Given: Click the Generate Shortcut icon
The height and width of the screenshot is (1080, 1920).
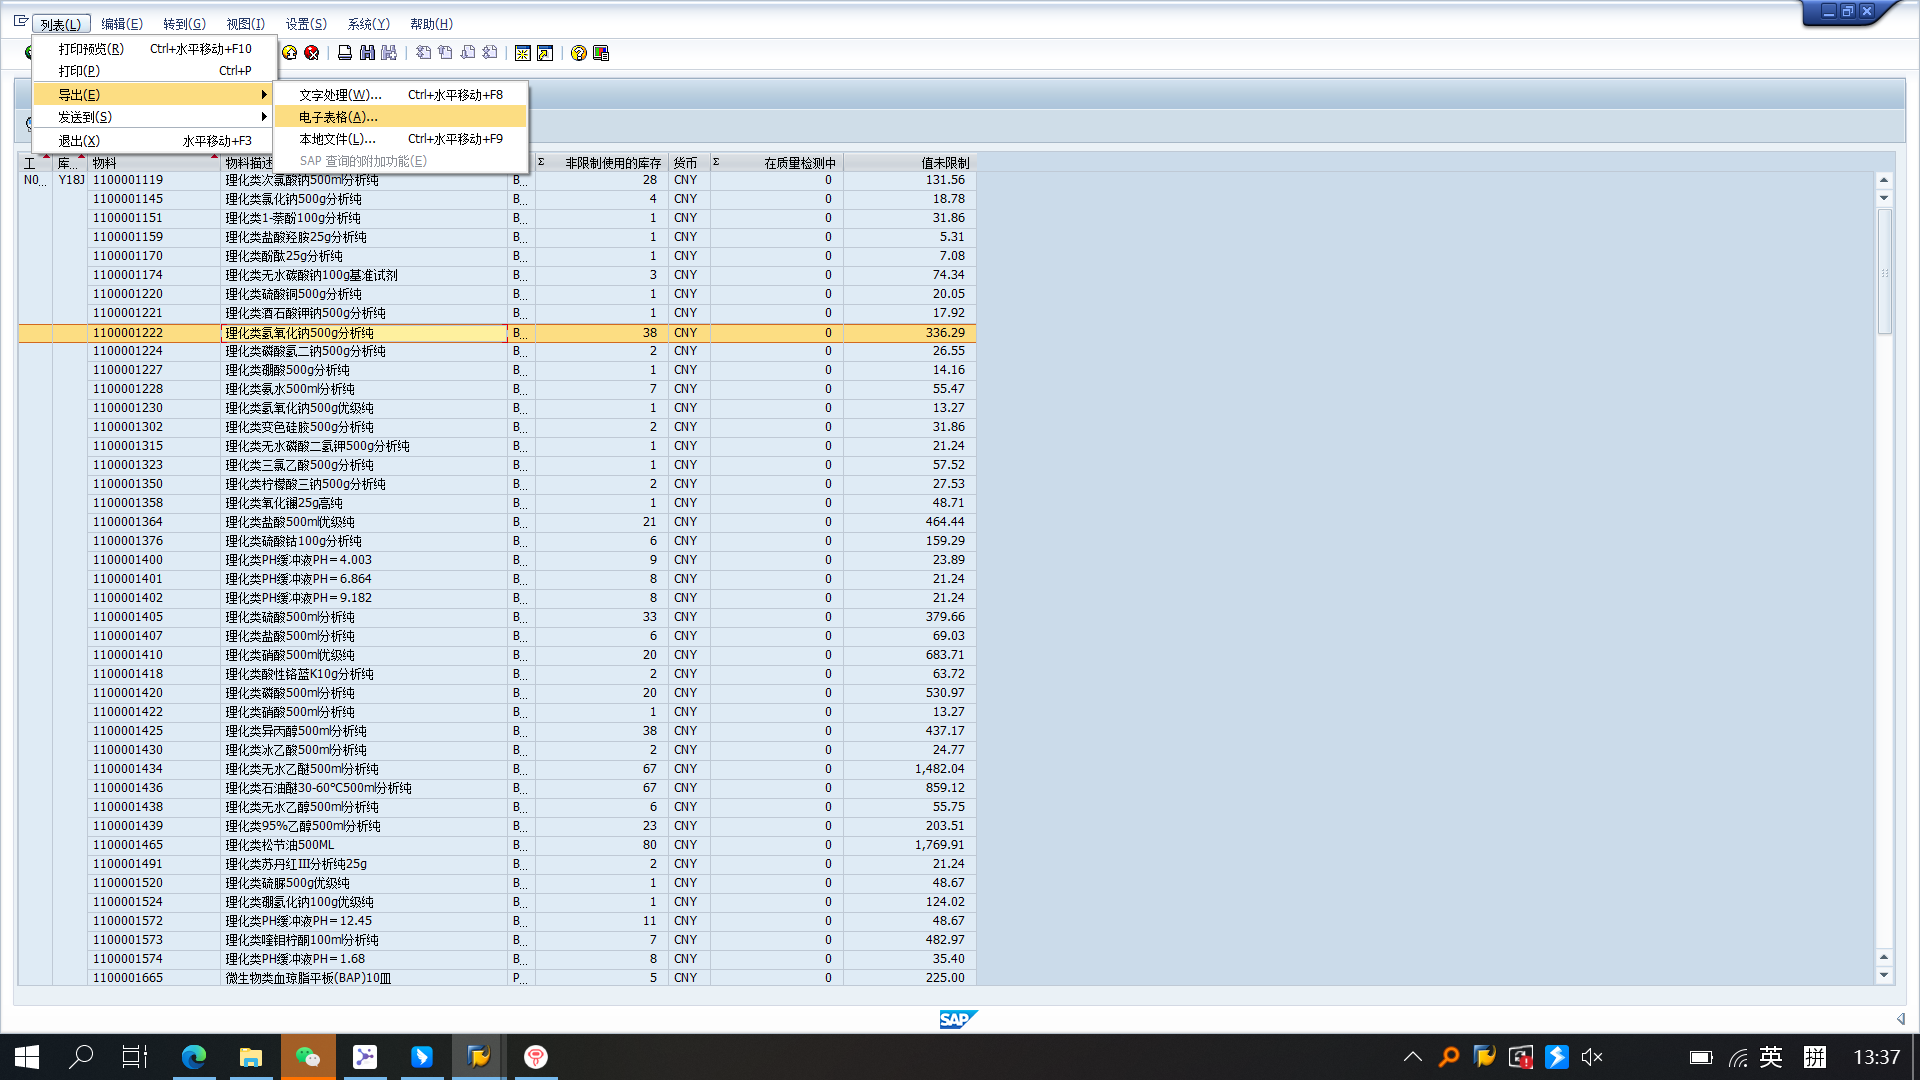Looking at the screenshot, I should tap(545, 53).
